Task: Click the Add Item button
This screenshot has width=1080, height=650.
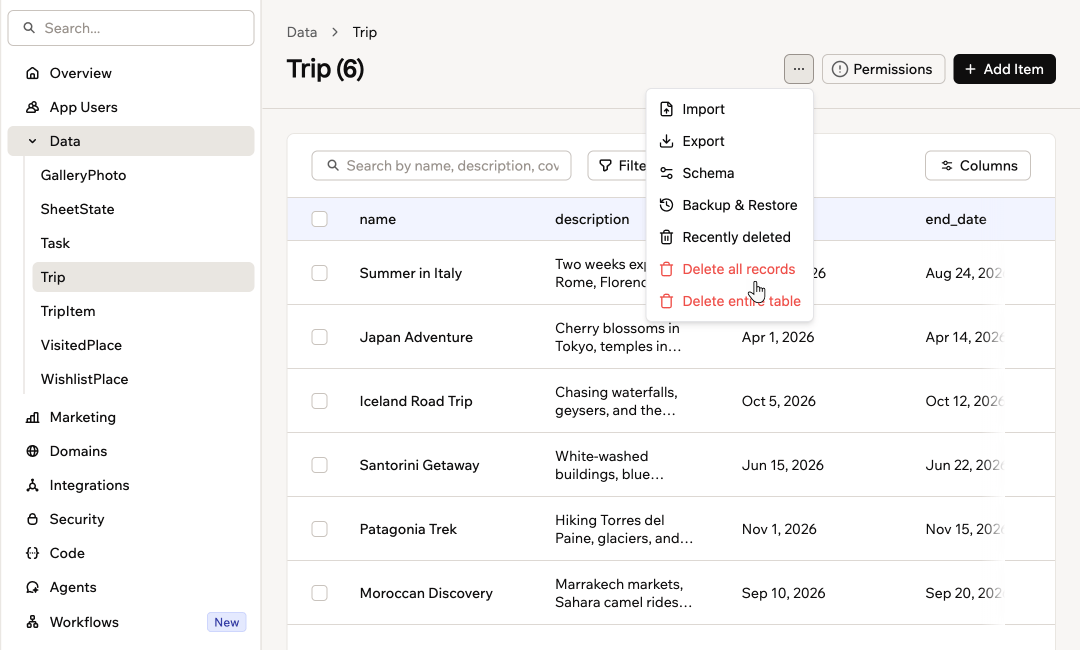Action: [x=1004, y=69]
